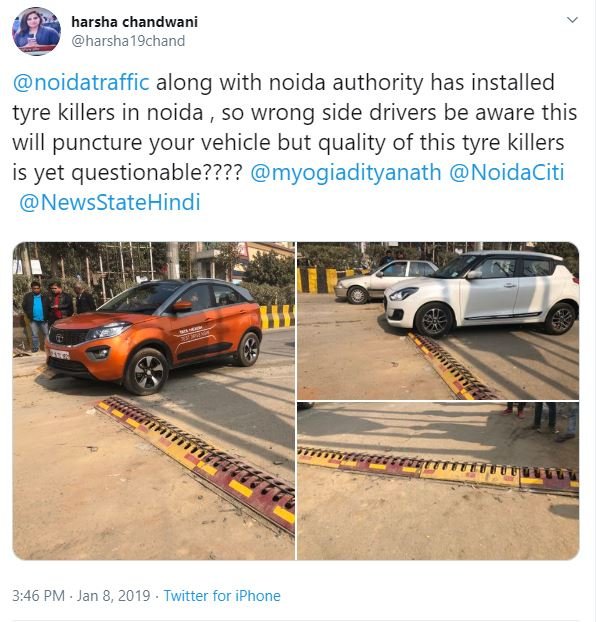Image resolution: width=596 pixels, height=622 pixels.
Task: Open the @noidatraffic mention
Action: click(81, 83)
